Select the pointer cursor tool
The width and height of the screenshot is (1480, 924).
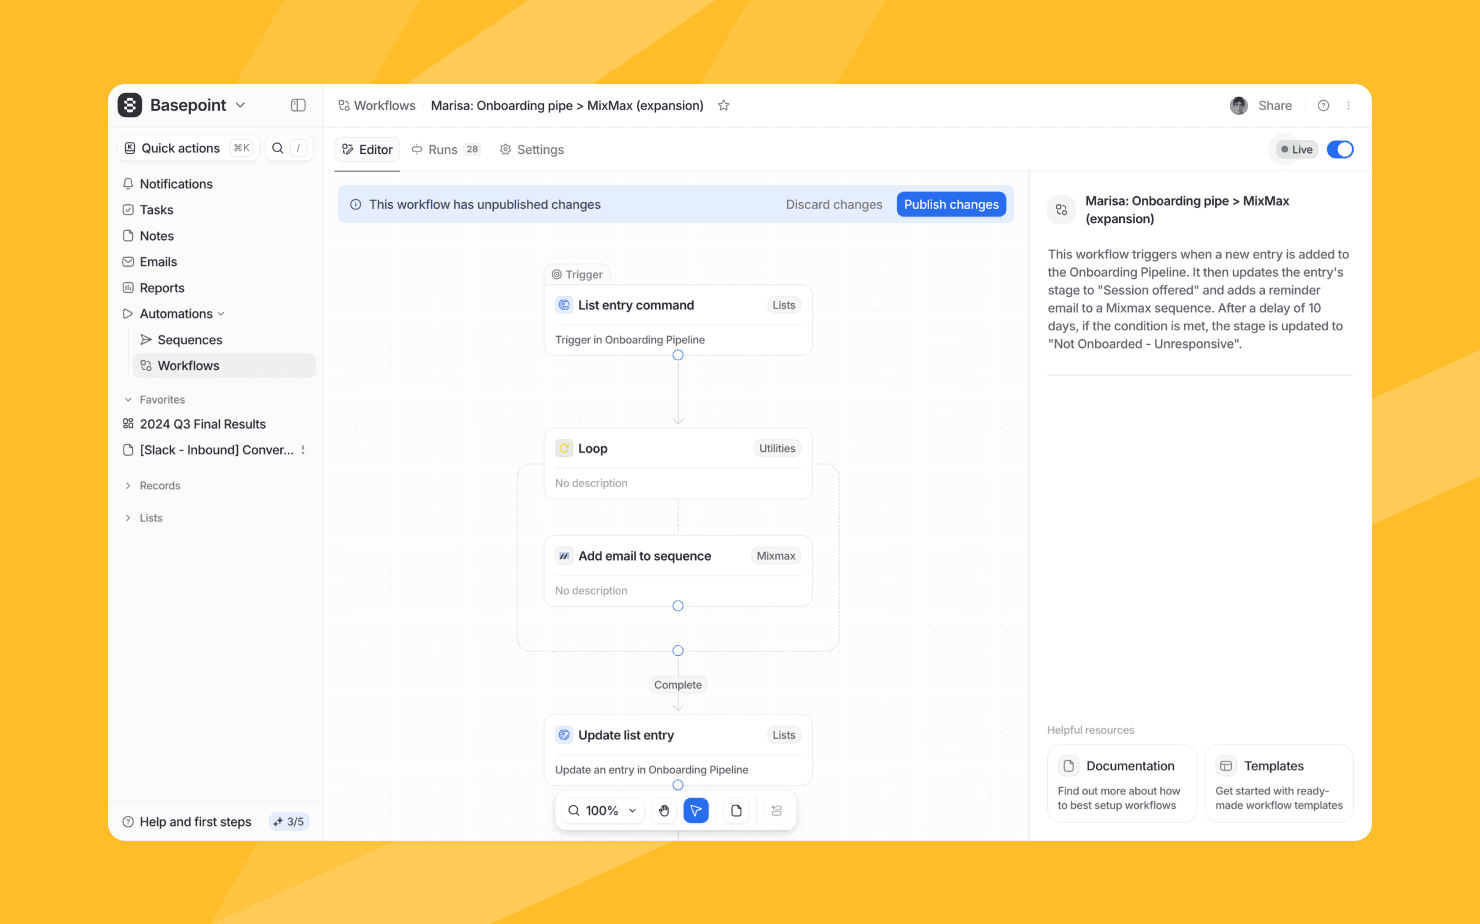tap(696, 811)
